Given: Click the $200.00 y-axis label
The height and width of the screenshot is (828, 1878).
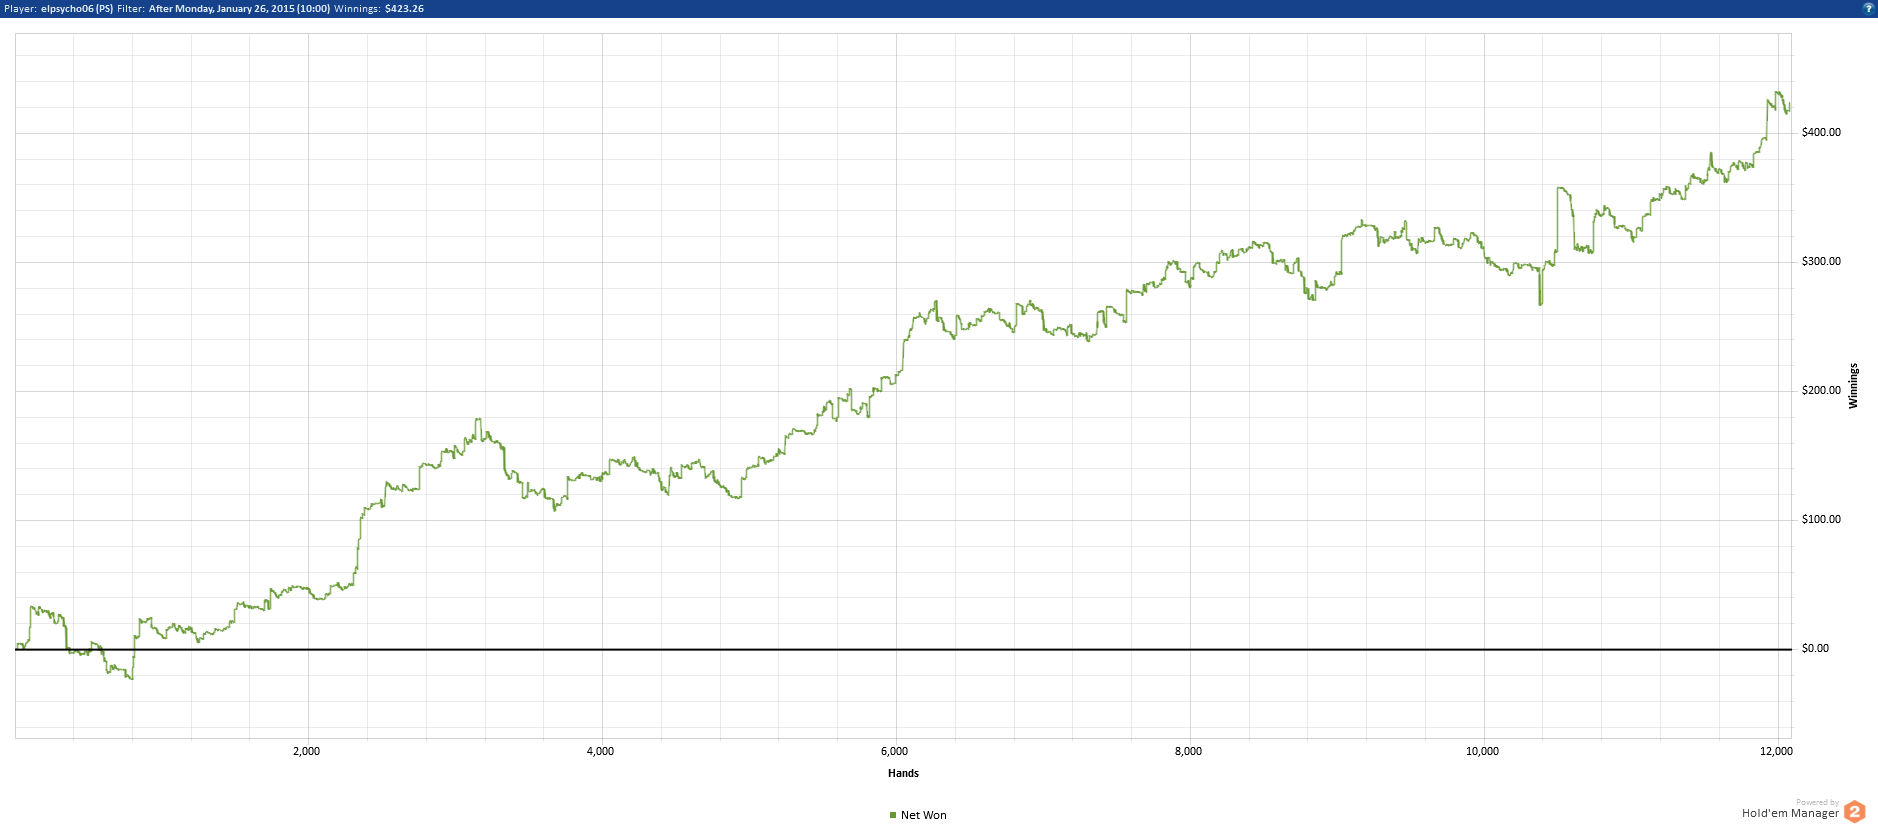Looking at the screenshot, I should pos(1821,390).
